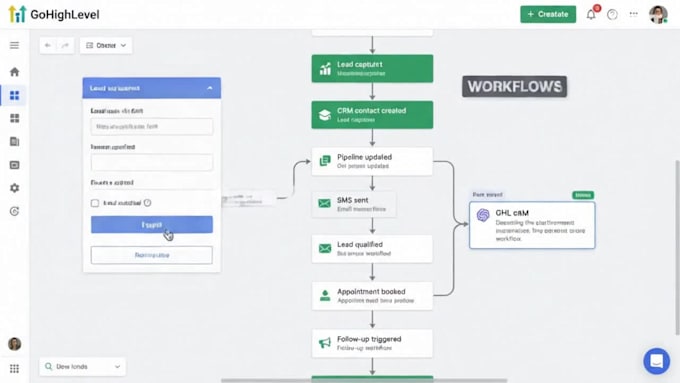680x383 pixels.
Task: Open the help question mark icon
Action: [x=612, y=14]
